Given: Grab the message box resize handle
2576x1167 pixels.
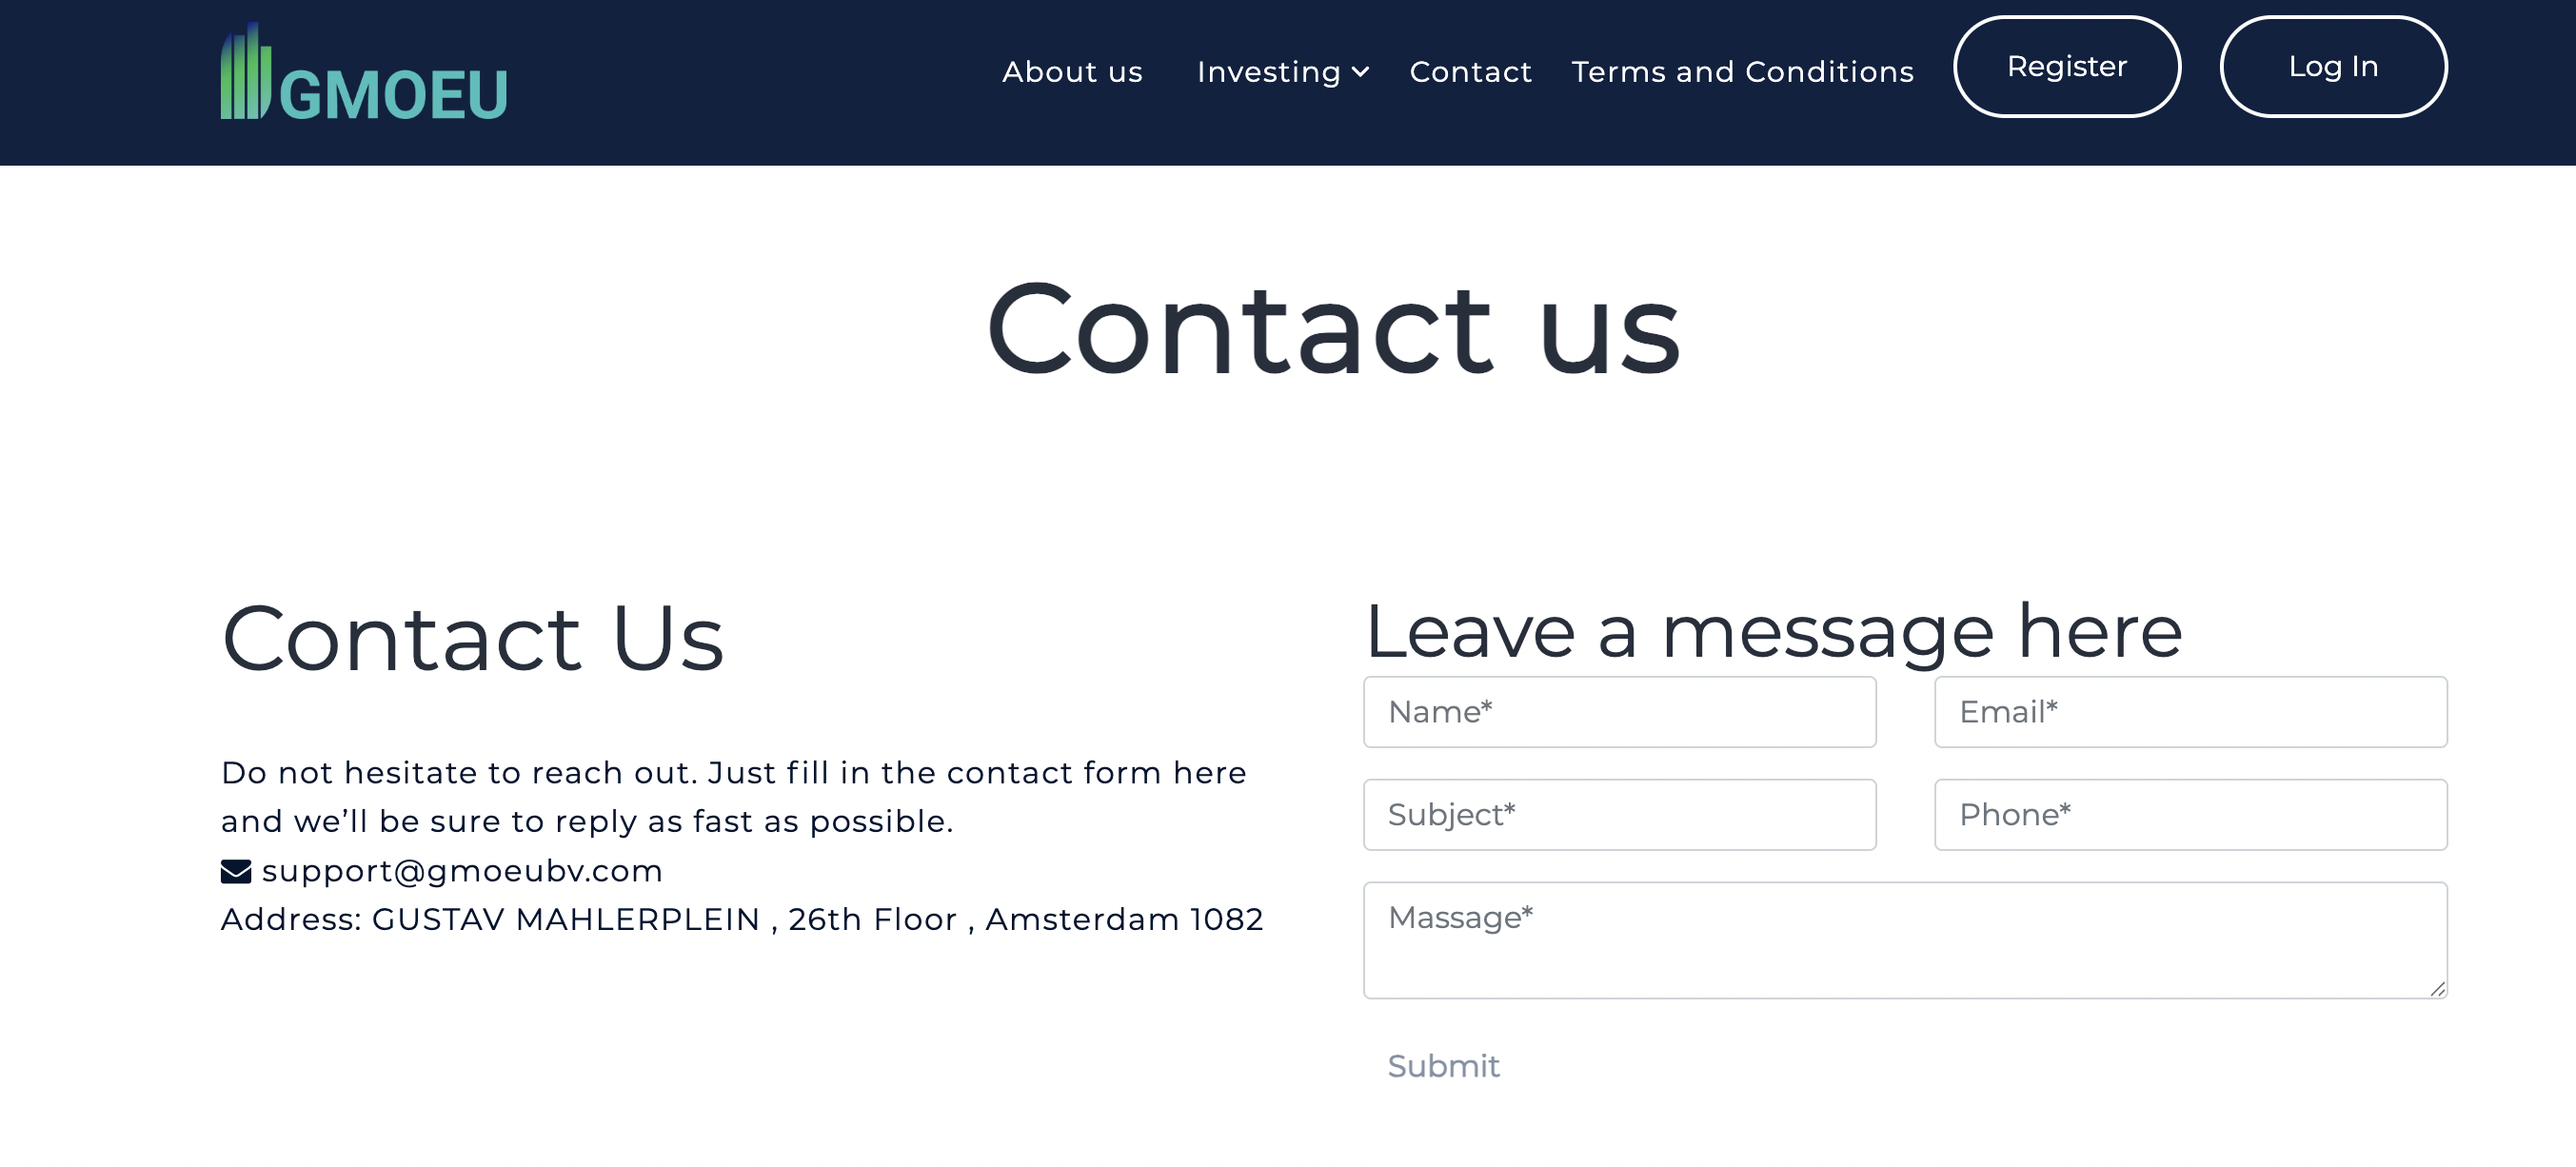Looking at the screenshot, I should point(2437,989).
